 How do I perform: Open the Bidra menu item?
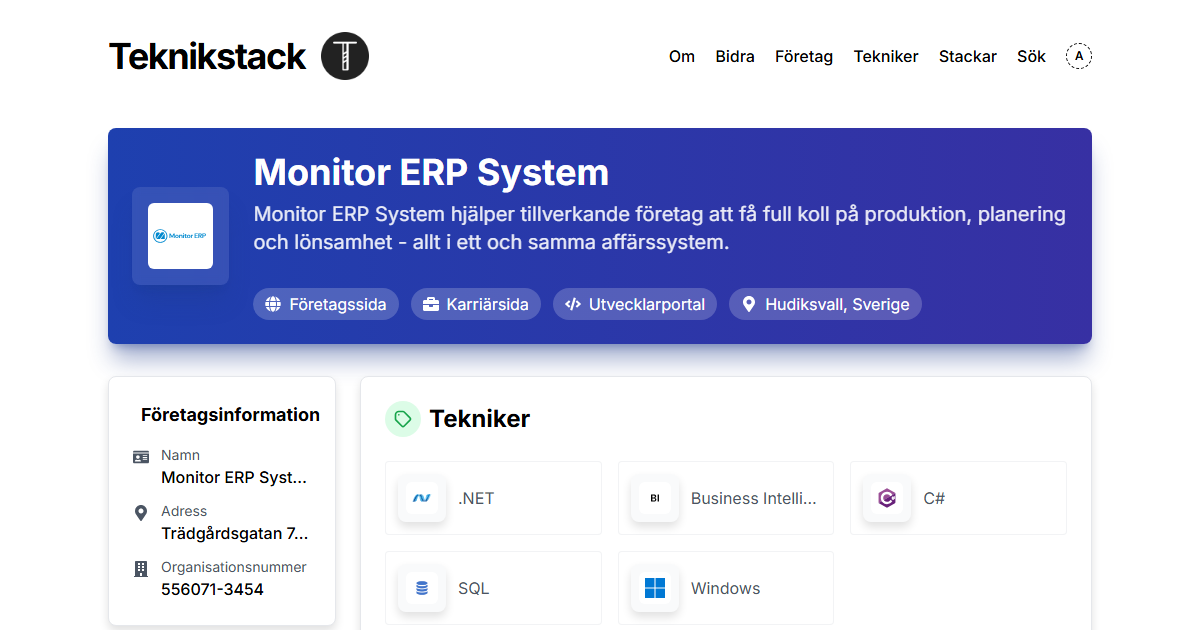(735, 57)
